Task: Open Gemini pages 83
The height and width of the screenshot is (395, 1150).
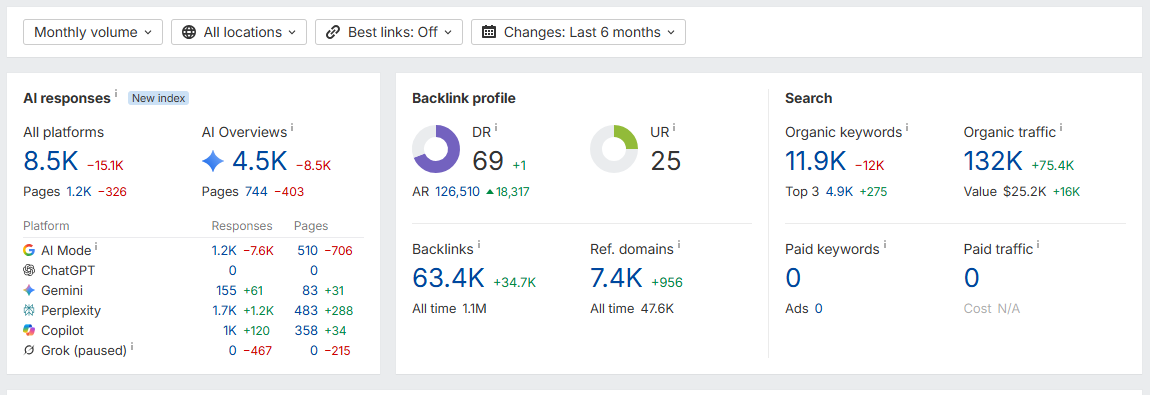Action: pyautogui.click(x=310, y=291)
